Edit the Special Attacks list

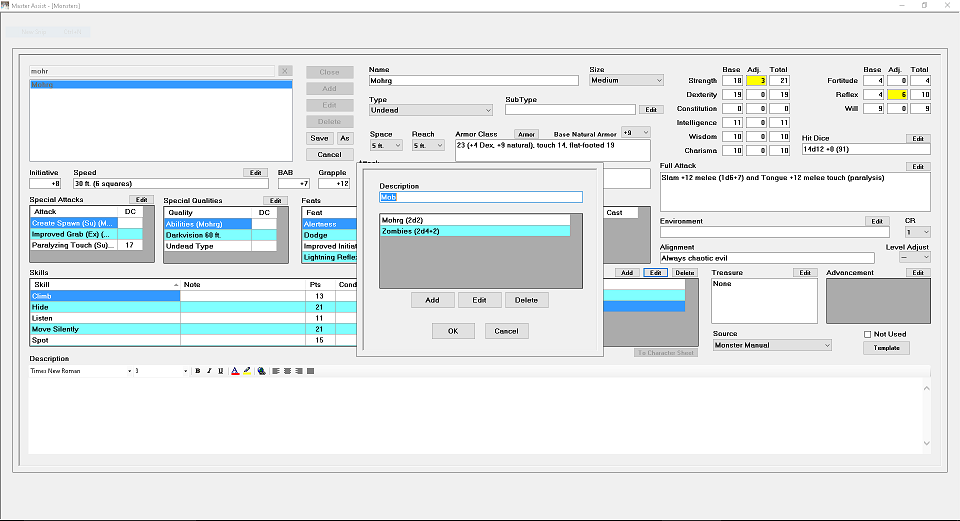pyautogui.click(x=141, y=200)
